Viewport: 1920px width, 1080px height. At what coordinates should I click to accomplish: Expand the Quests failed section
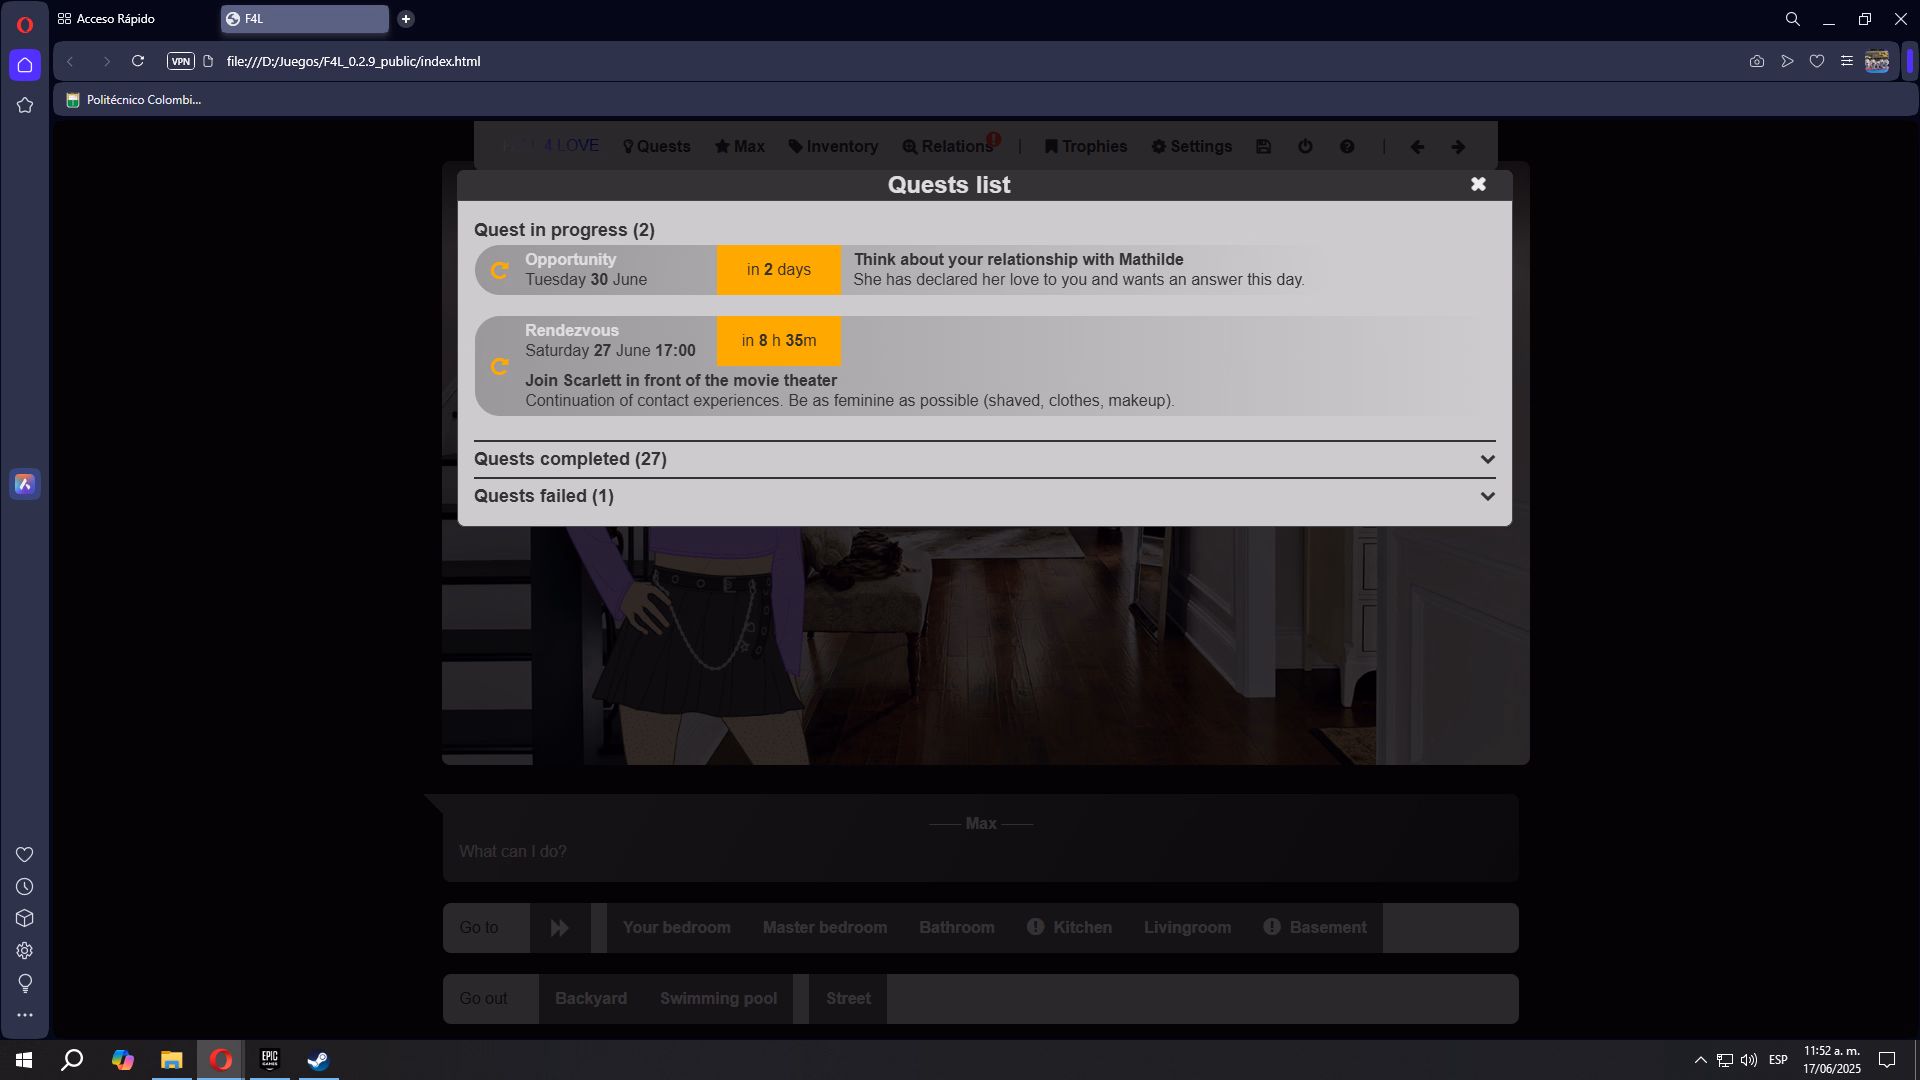(x=1487, y=496)
